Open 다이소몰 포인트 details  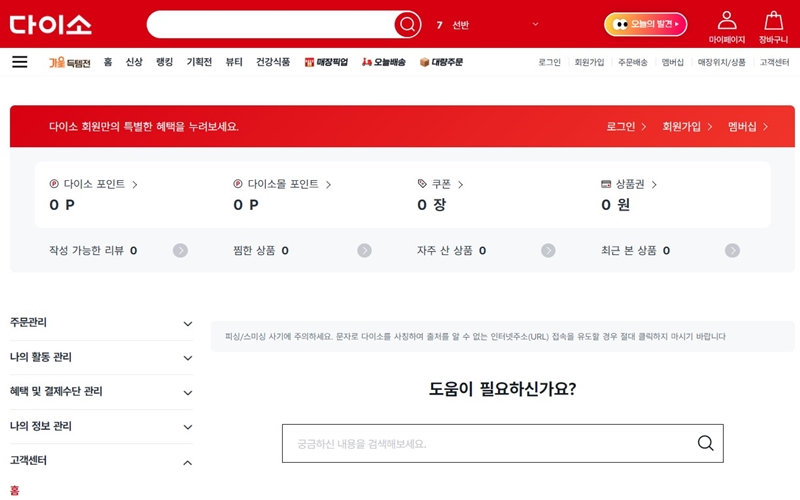tap(282, 184)
